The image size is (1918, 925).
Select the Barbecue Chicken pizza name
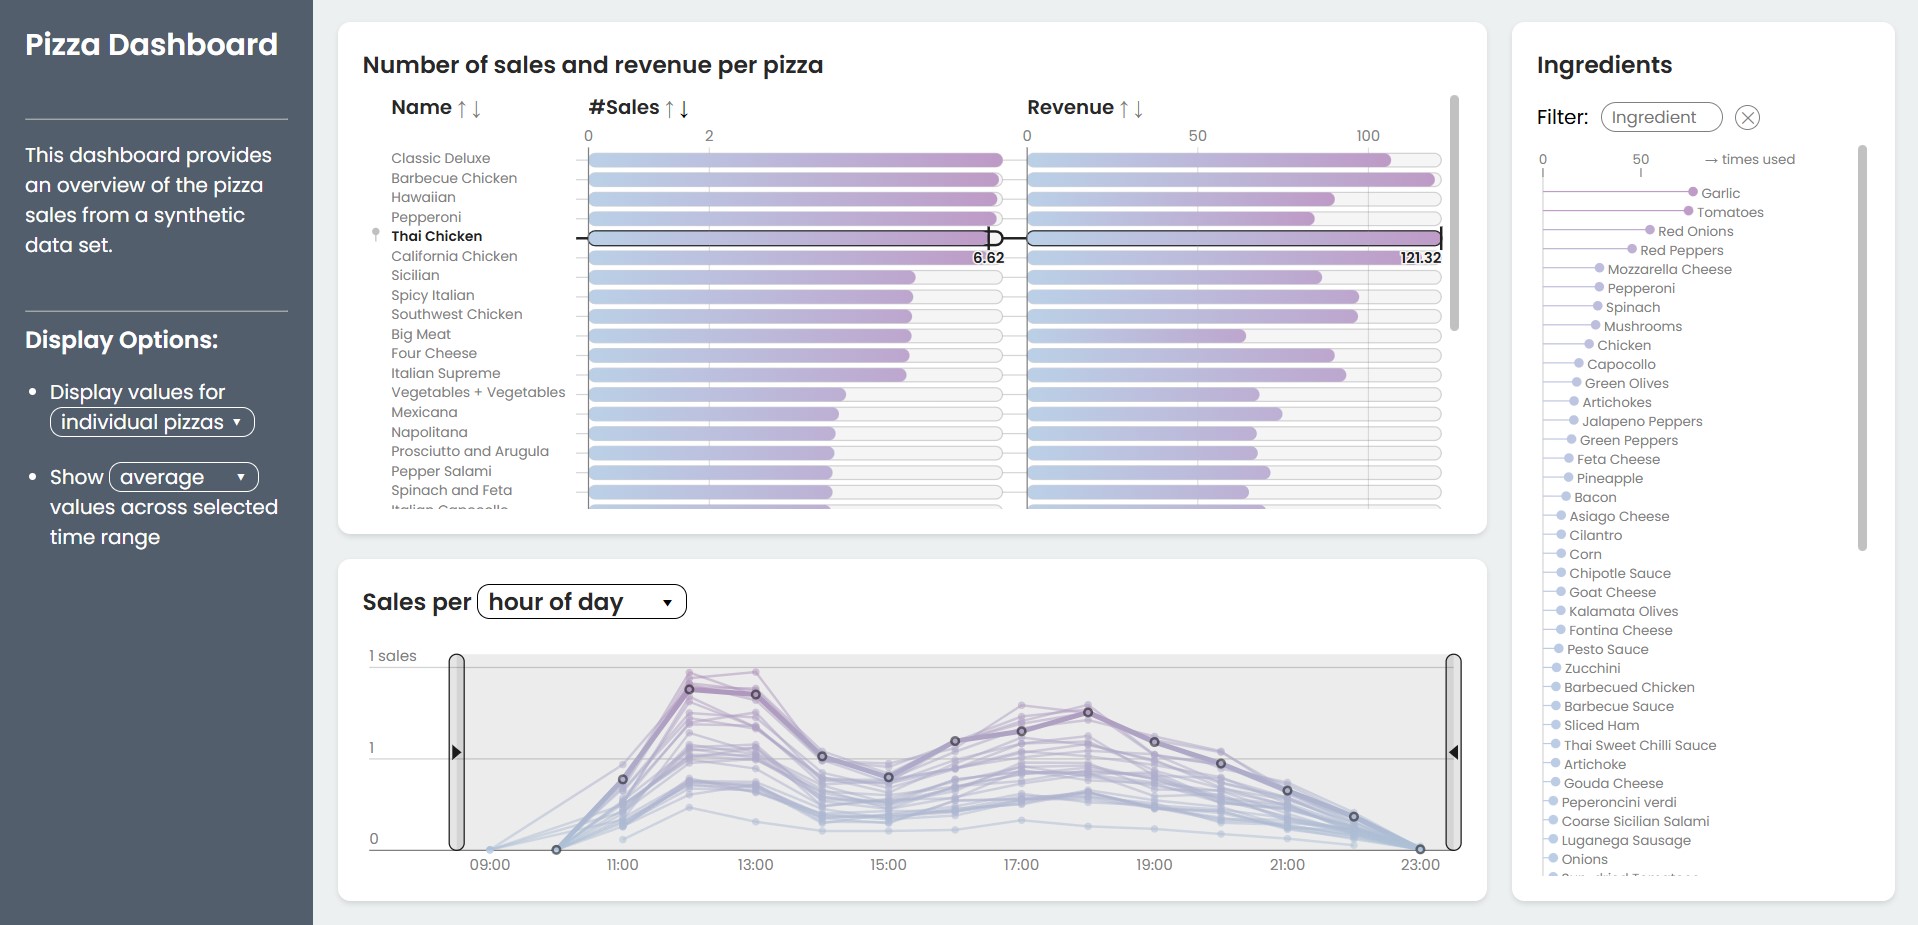454,178
